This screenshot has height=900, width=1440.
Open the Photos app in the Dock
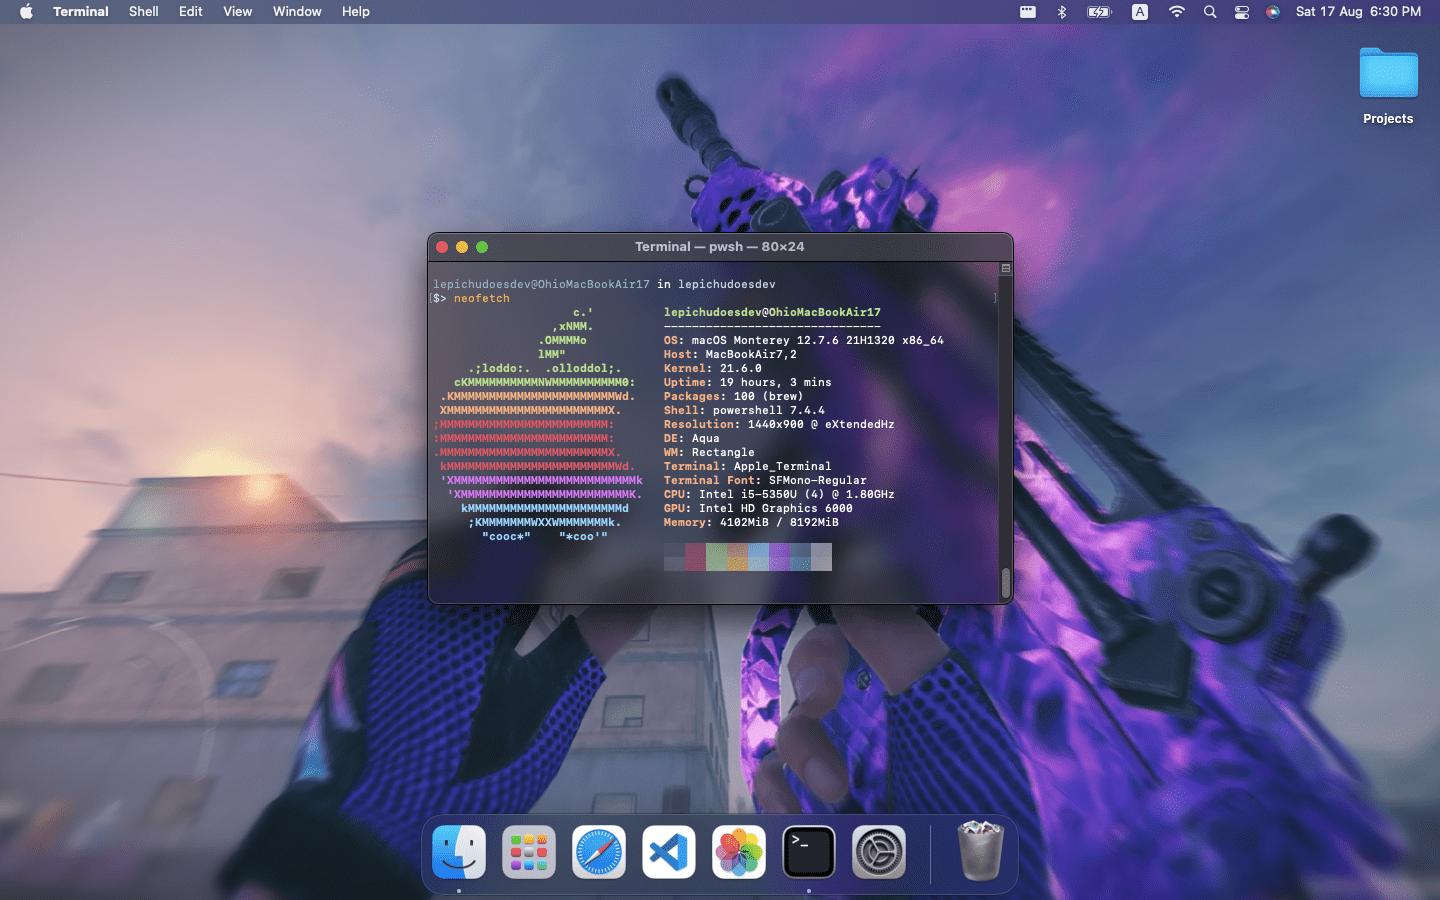(738, 852)
